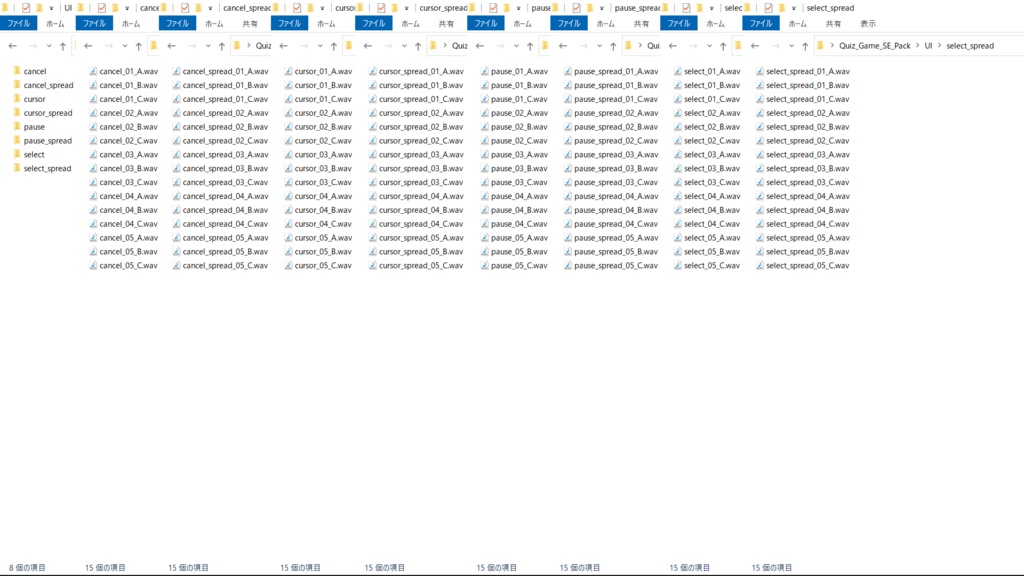Image resolution: width=1024 pixels, height=576 pixels.
Task: Open 共有 tab in the cancel_spread window
Action: click(x=250, y=24)
